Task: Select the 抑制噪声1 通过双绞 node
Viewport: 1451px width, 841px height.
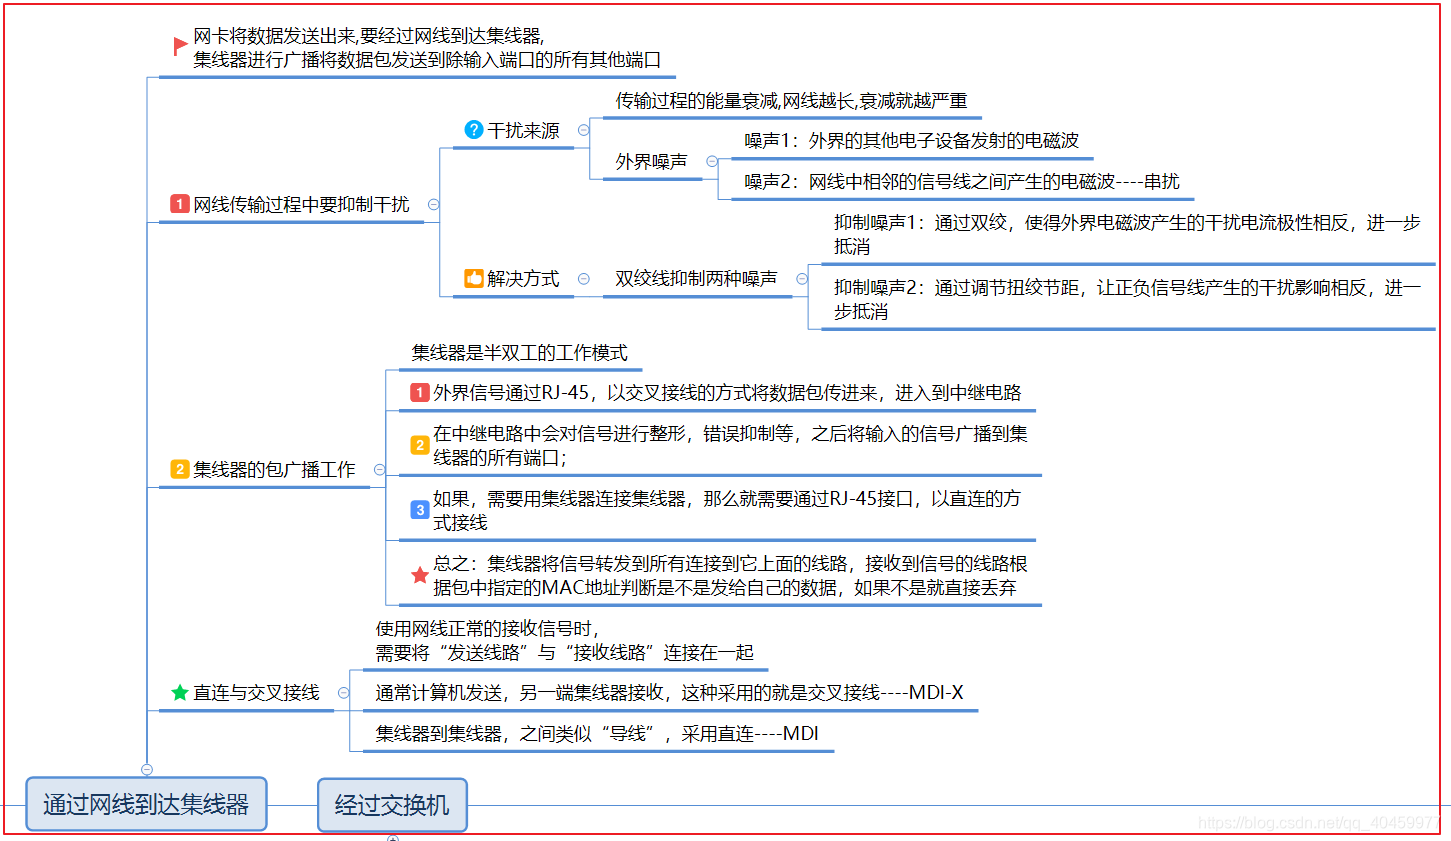Action: [x=1128, y=234]
